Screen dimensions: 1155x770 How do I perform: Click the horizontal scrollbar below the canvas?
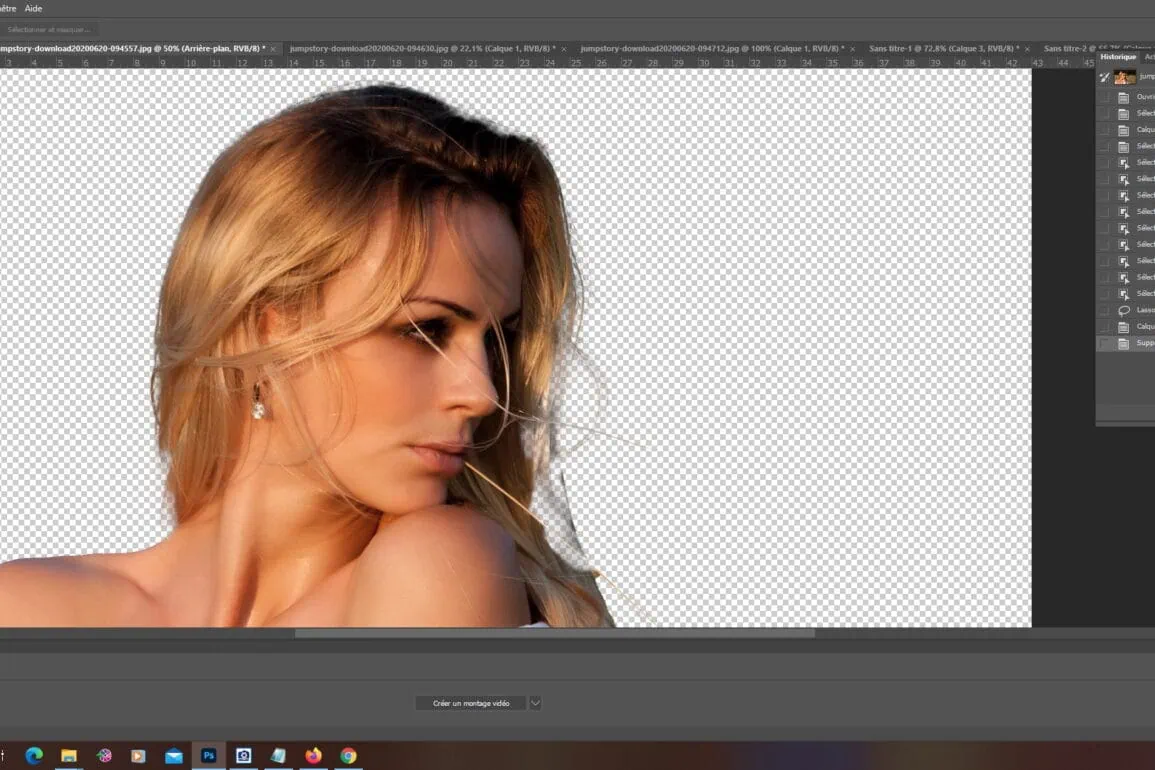[x=554, y=633]
